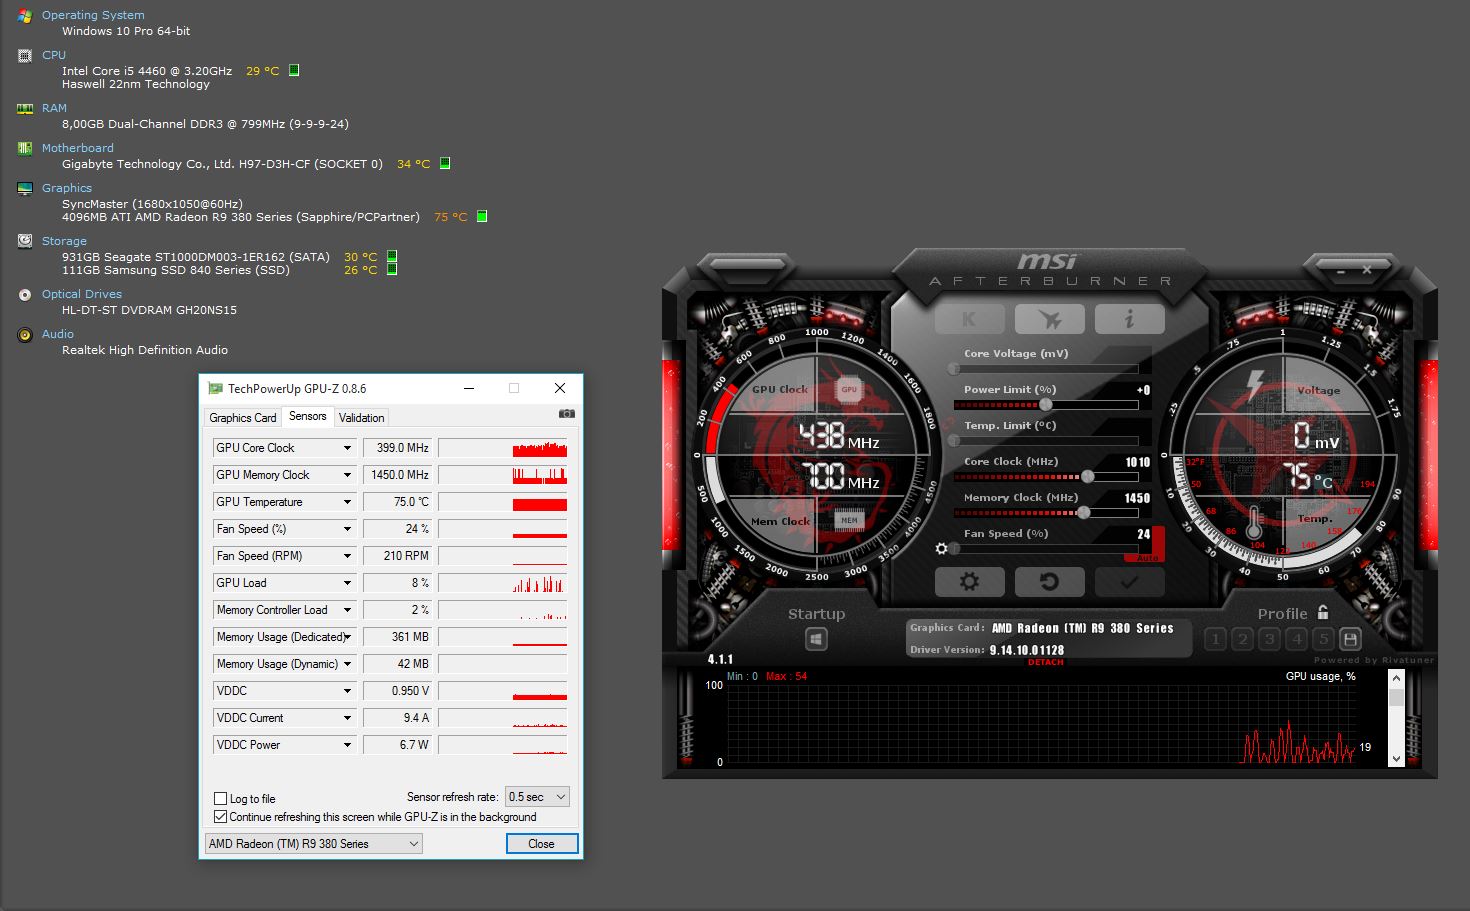Open the GPU Load sensor dropdown
Viewport: 1470px width, 911px height.
point(347,583)
